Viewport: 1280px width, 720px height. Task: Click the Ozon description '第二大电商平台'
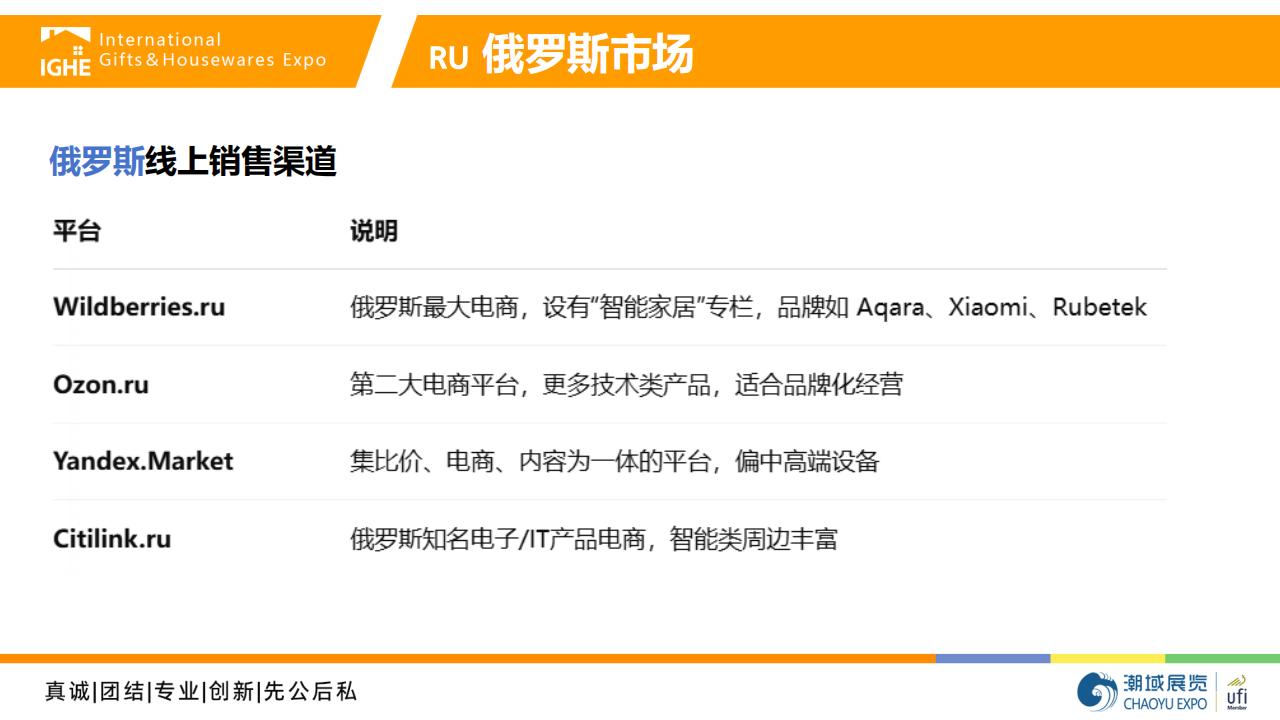[x=626, y=384]
